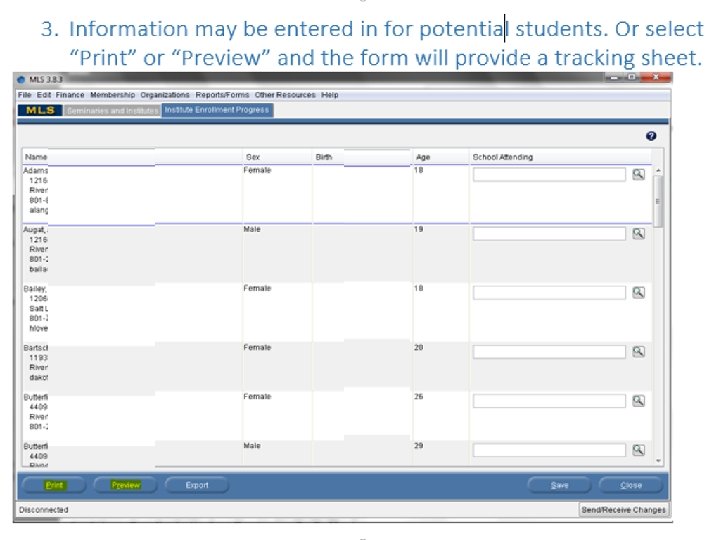Image resolution: width=720 pixels, height=540 pixels.
Task: Select Institute Enrollment Progress tab
Action: coord(217,110)
